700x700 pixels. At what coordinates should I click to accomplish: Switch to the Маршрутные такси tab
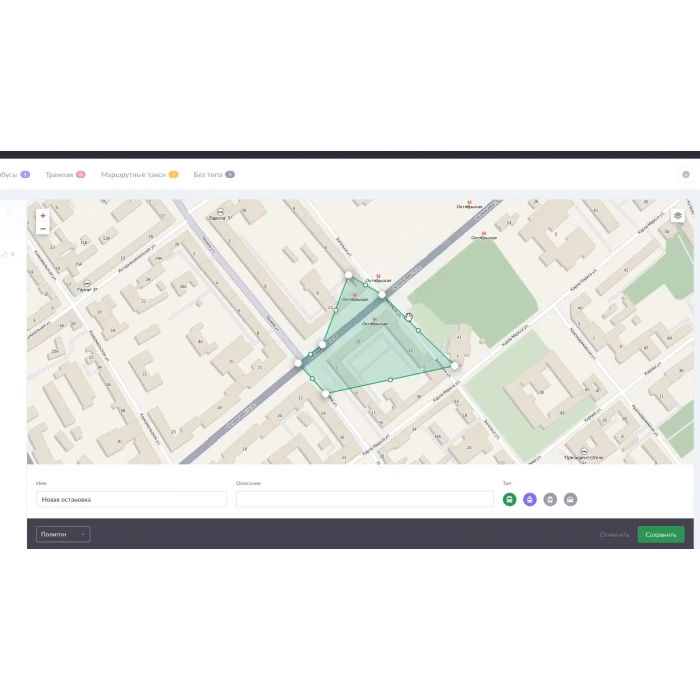(133, 174)
